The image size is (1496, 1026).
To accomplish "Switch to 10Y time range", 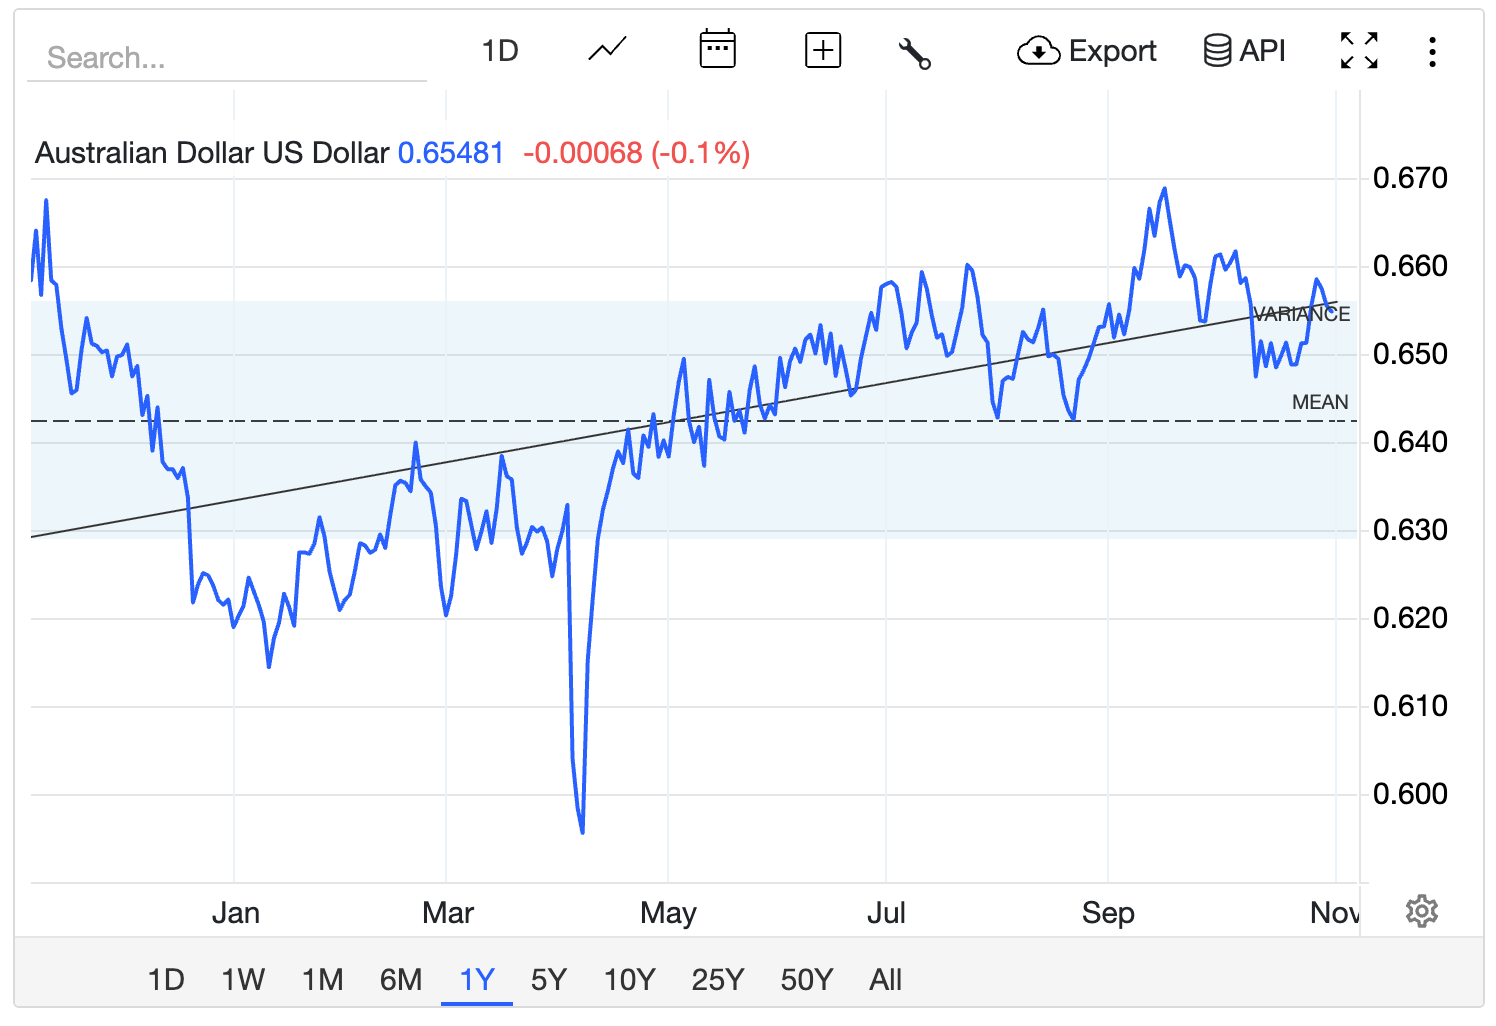I will point(629,979).
